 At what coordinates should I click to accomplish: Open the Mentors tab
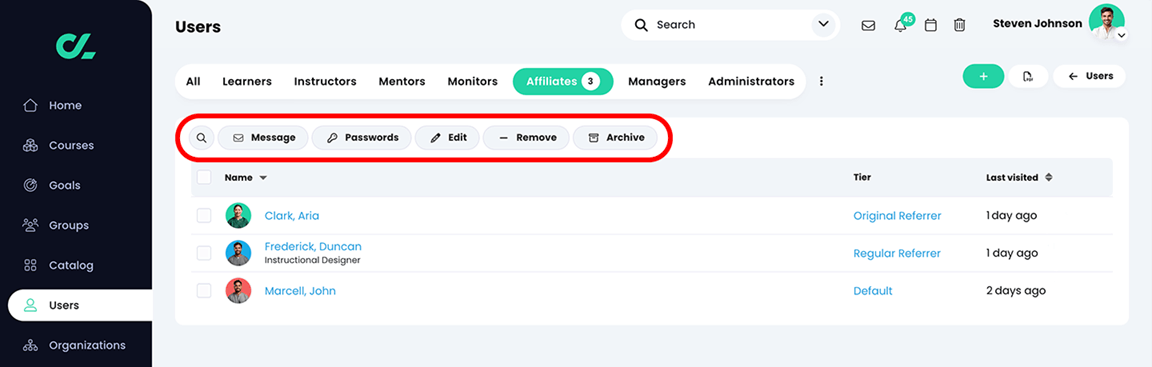coord(402,81)
